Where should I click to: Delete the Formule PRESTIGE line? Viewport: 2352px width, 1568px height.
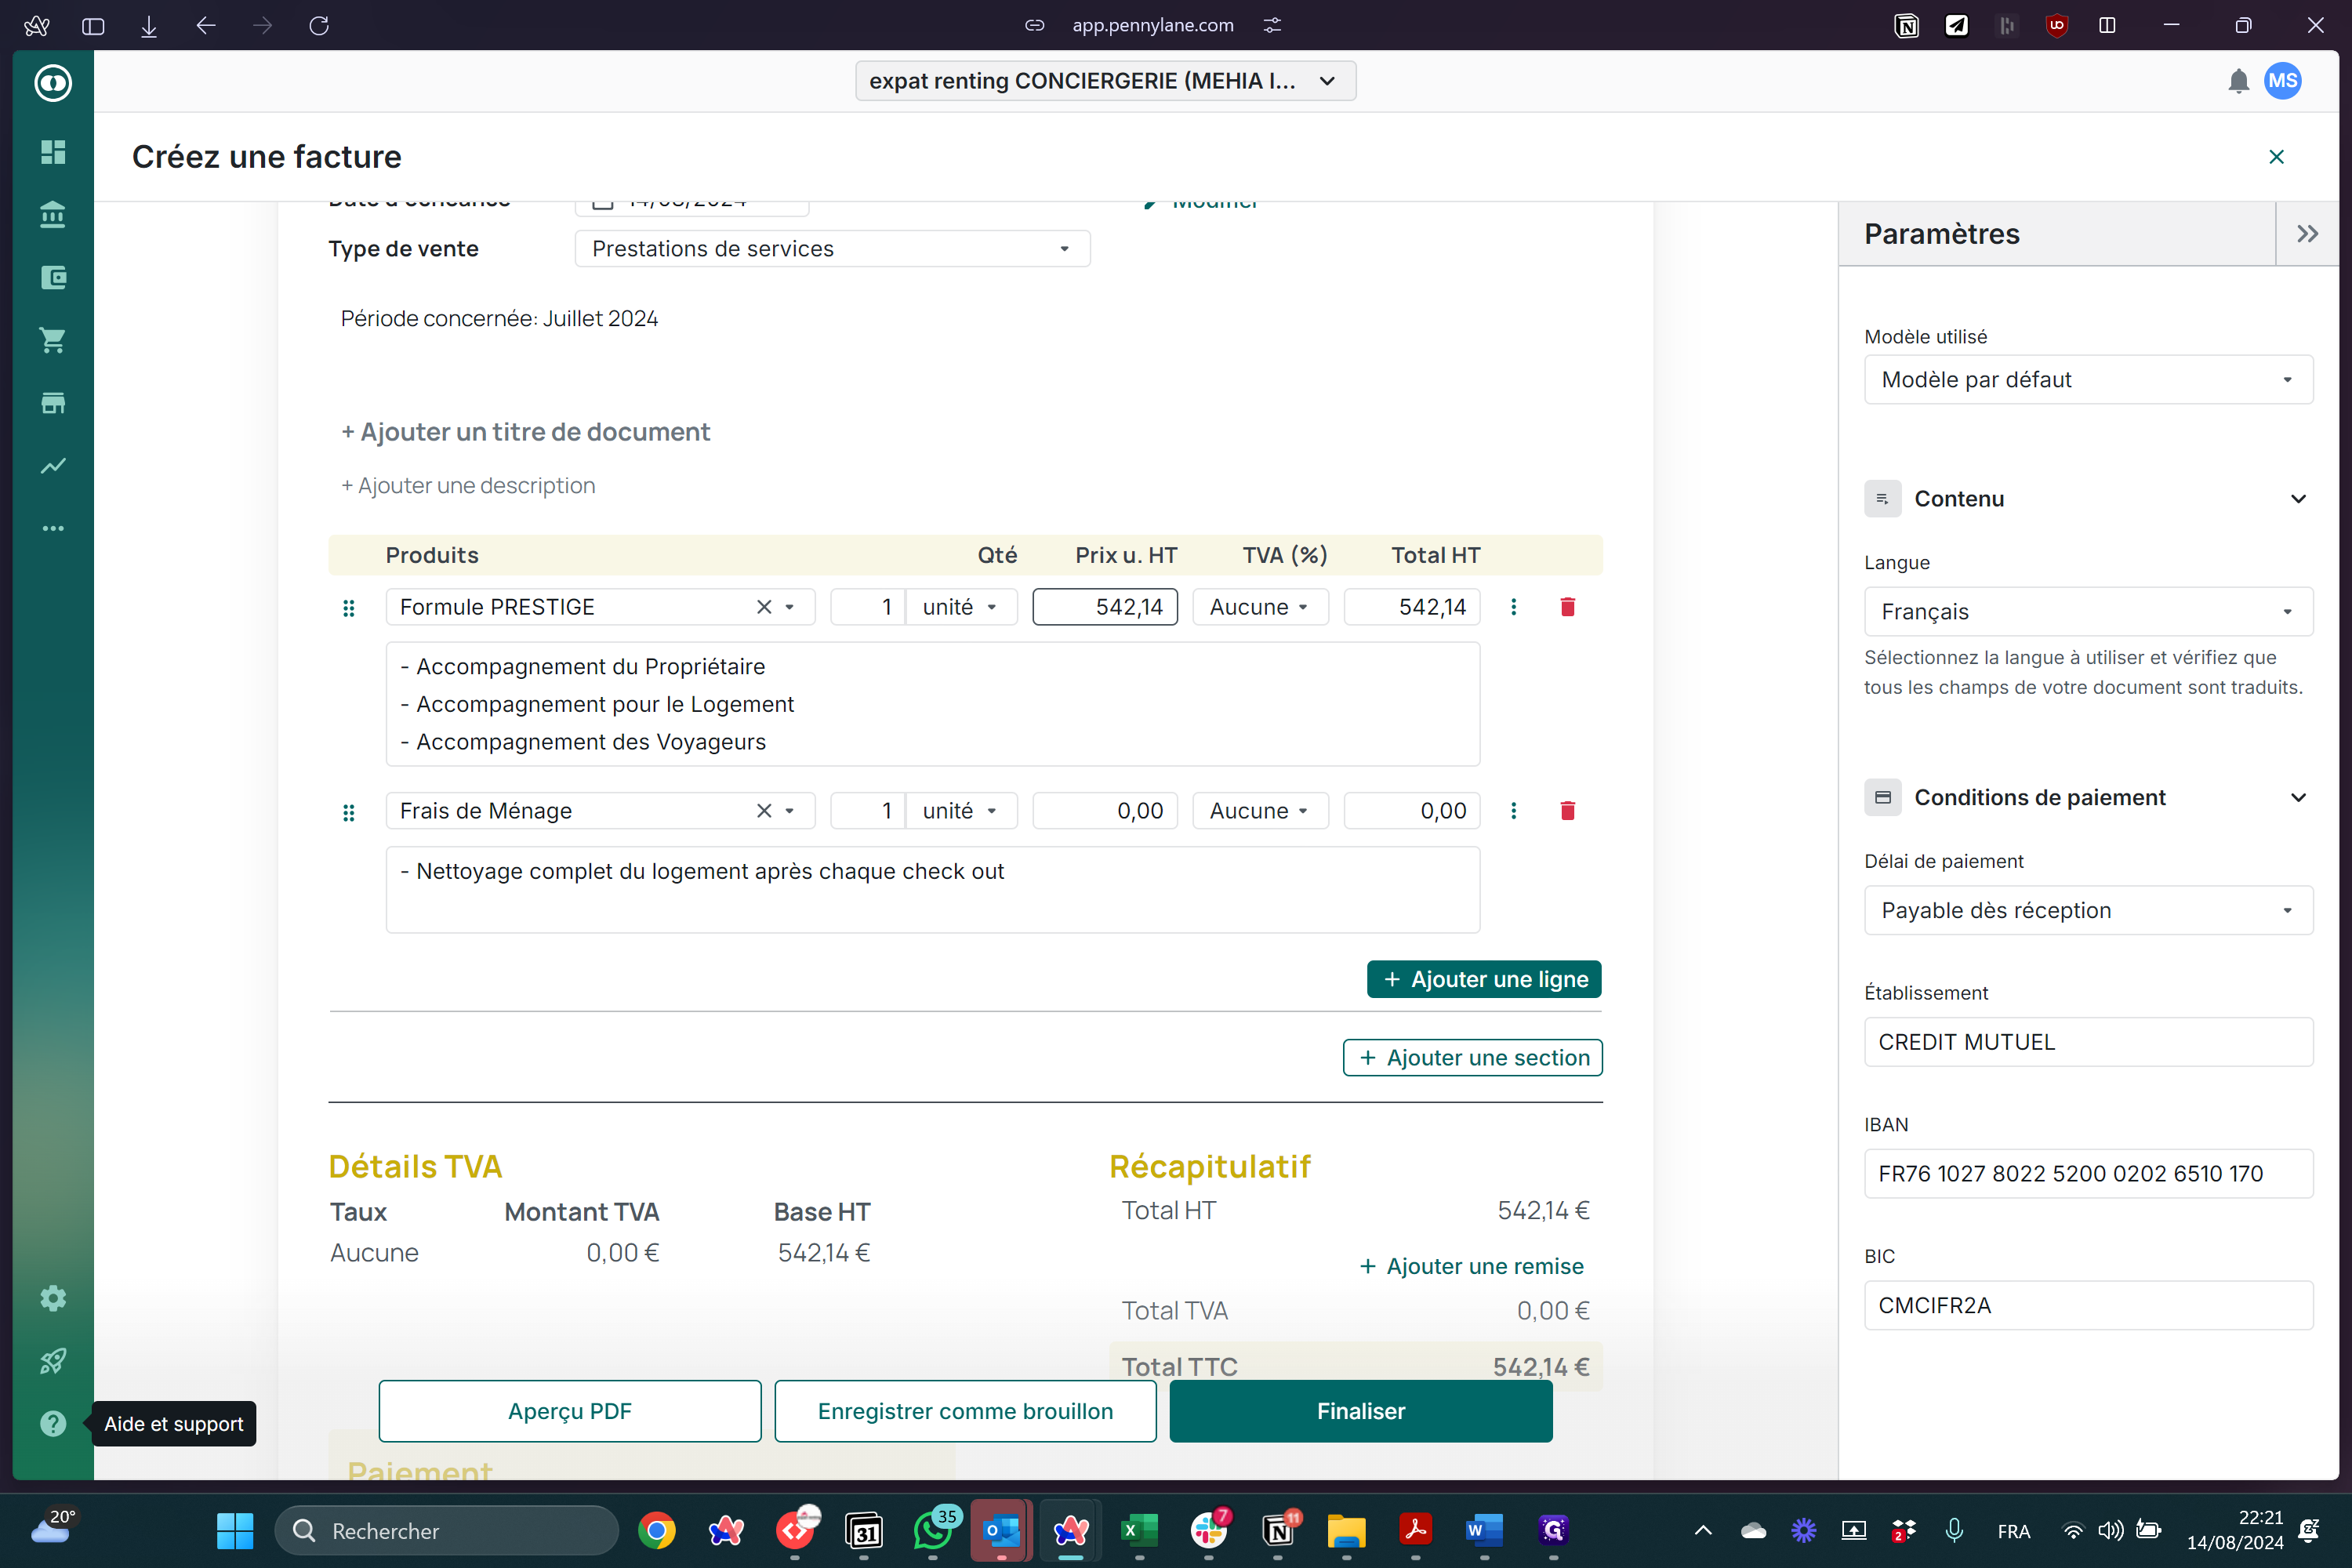[1567, 607]
